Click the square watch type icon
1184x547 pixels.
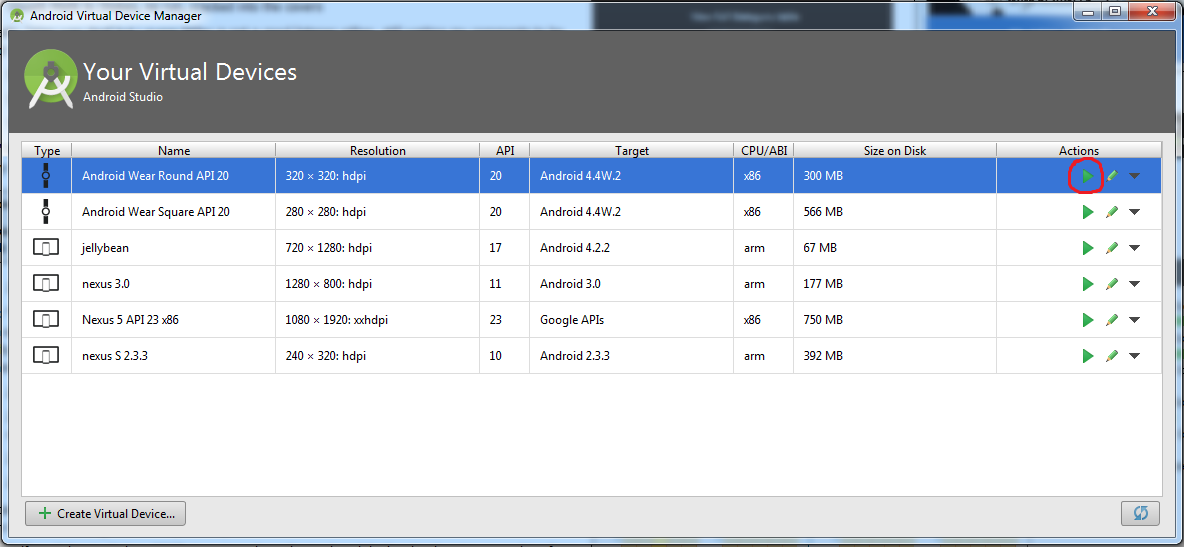[x=46, y=212]
